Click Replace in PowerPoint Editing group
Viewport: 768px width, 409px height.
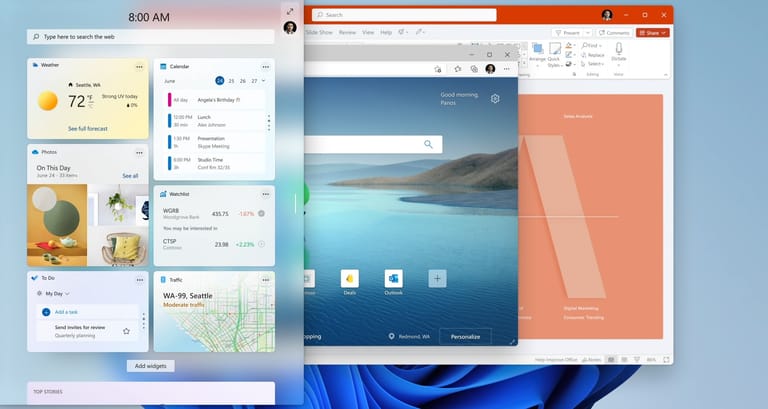(x=593, y=55)
